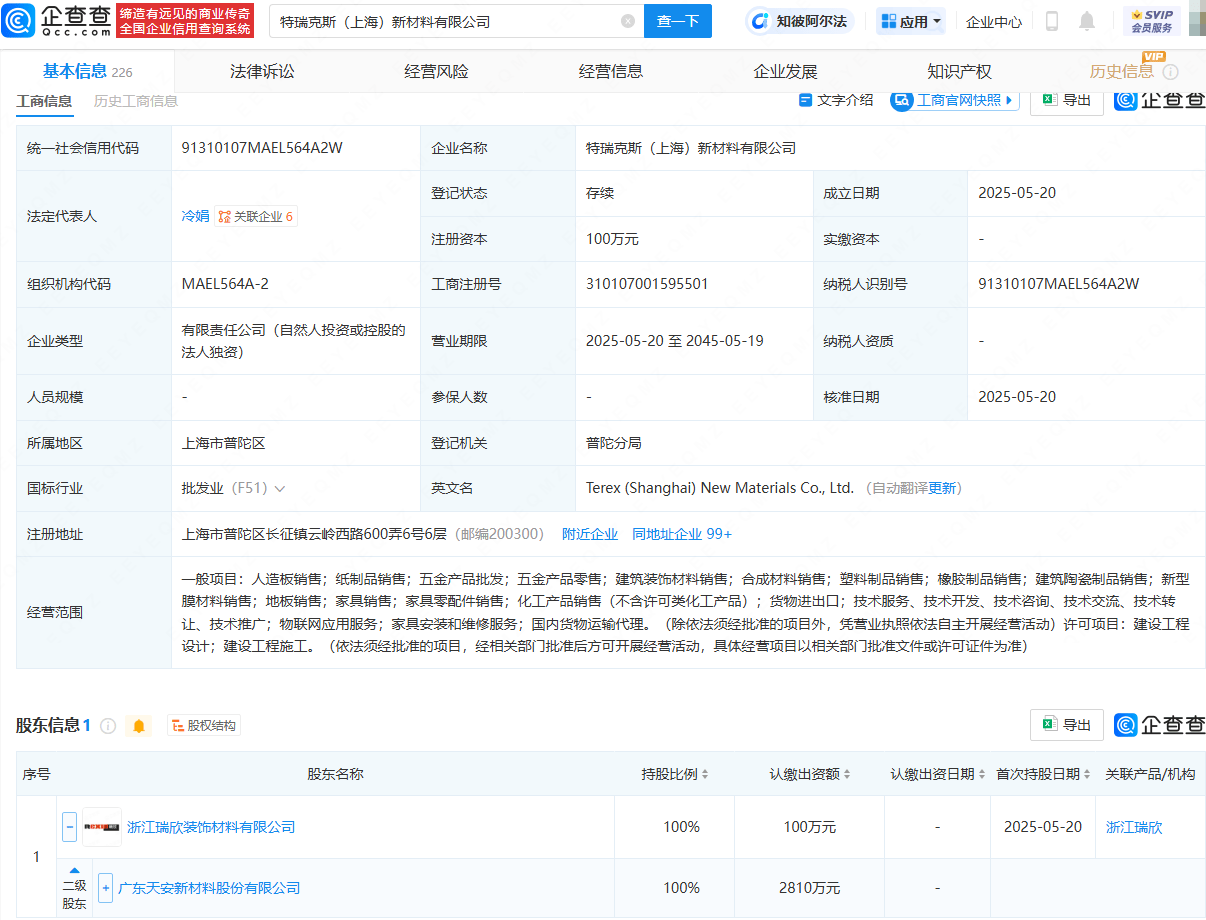Switch to the 历史信息 VIP tab
The image size is (1206, 920).
(1122, 71)
